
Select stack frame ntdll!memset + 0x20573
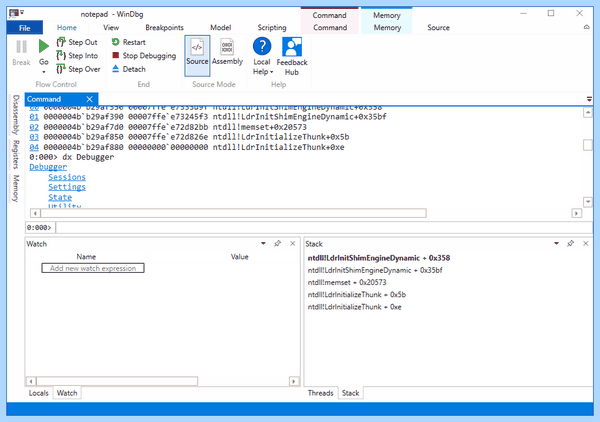347,282
